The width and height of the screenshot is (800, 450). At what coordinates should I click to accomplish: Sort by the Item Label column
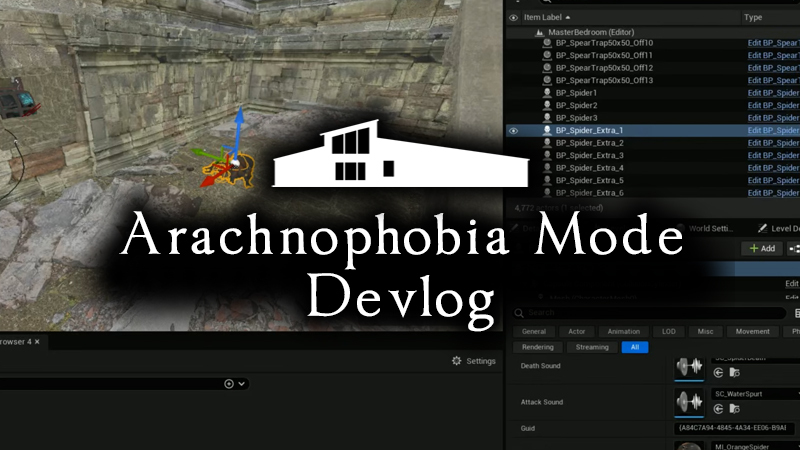click(x=546, y=17)
